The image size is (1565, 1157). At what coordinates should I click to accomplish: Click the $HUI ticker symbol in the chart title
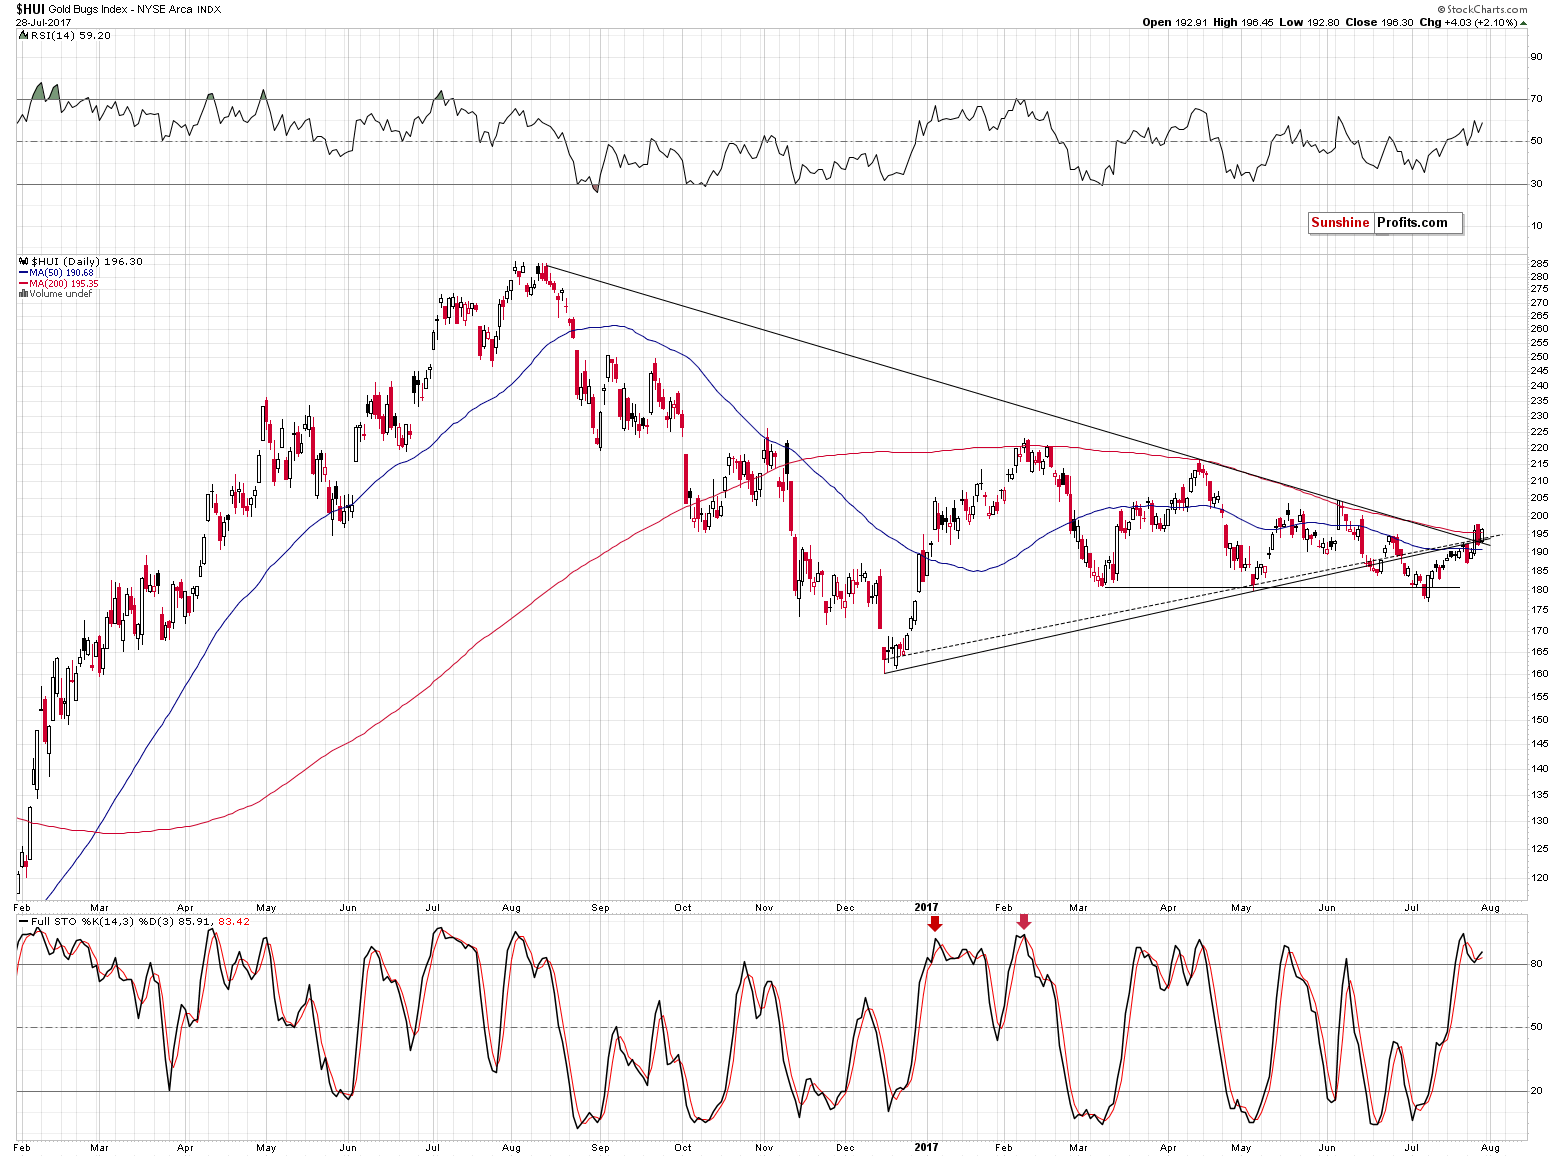click(30, 9)
